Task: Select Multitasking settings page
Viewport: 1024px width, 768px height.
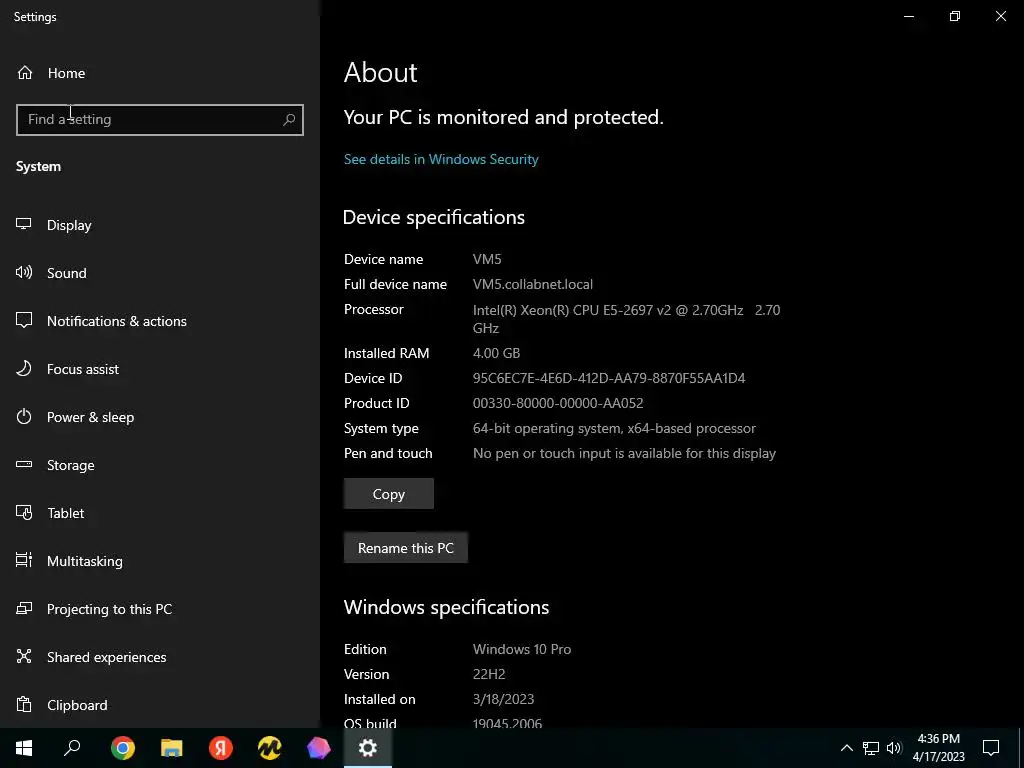Action: point(160,561)
